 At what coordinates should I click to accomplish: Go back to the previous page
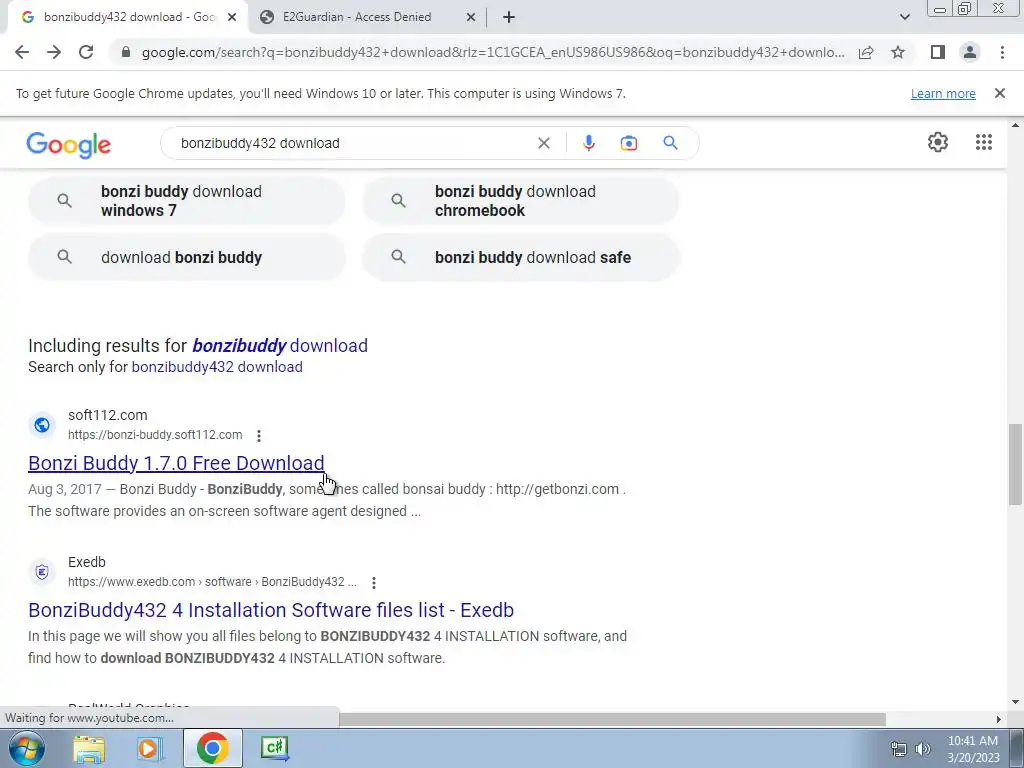(22, 52)
